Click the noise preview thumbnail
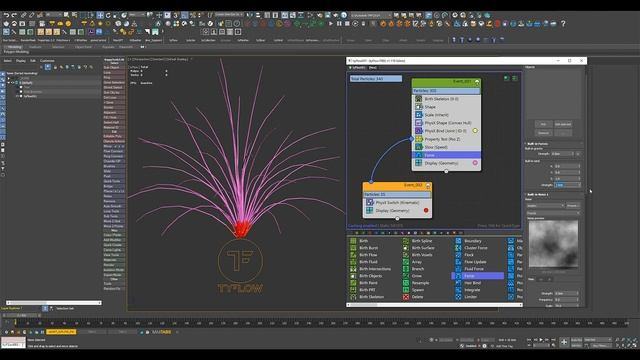The width and height of the screenshot is (640, 360). click(553, 244)
